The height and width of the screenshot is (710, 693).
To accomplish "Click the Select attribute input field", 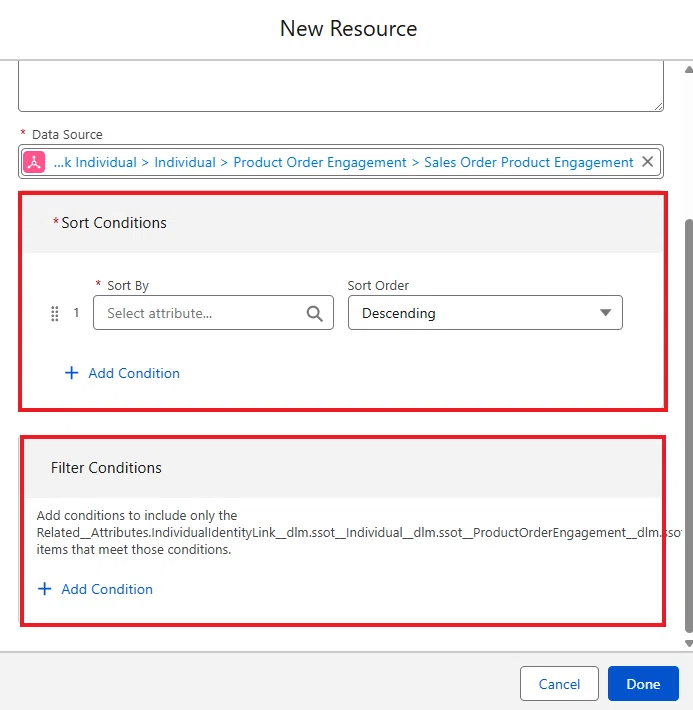I will 213,313.
